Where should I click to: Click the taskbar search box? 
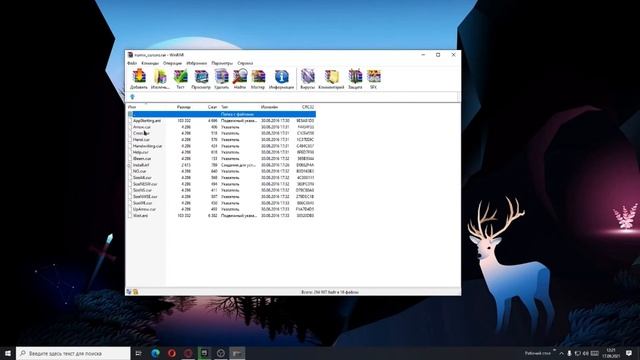73,353
